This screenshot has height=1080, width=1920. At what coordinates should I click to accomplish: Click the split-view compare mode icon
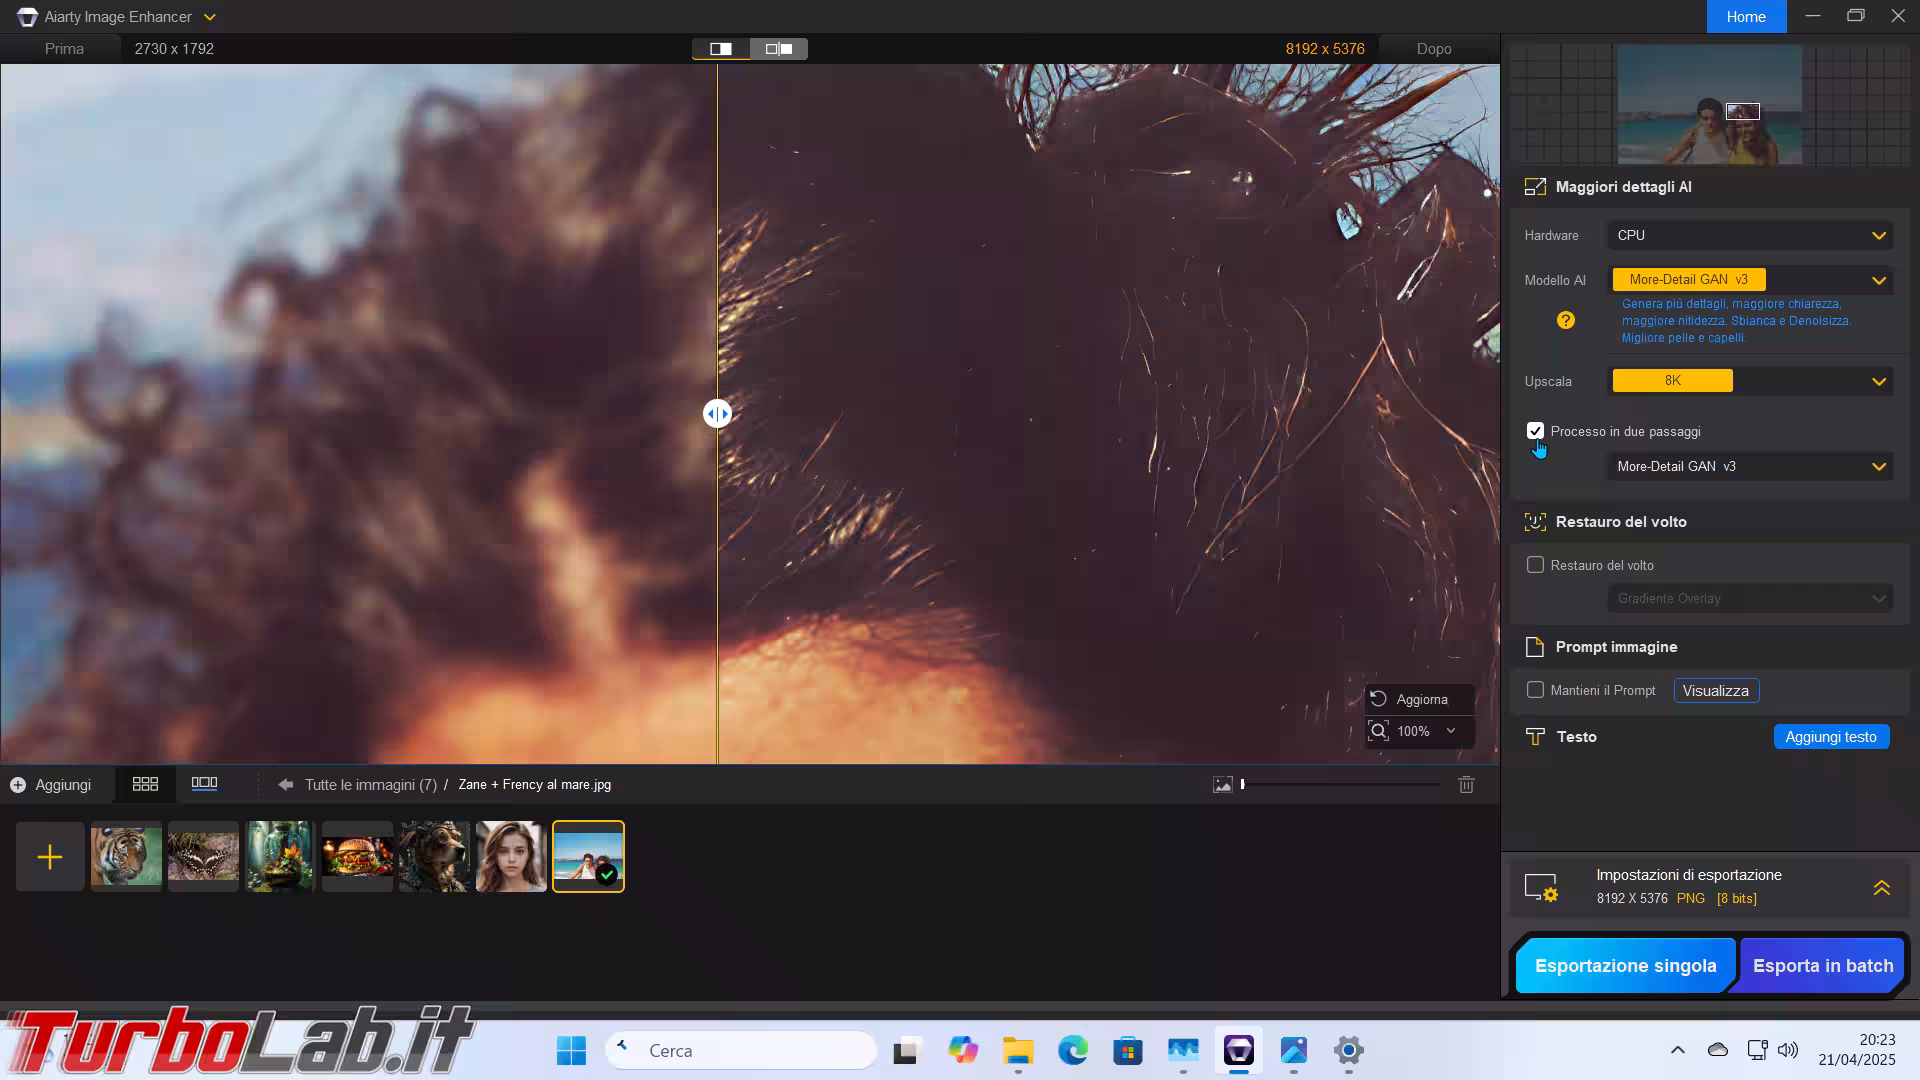click(x=720, y=49)
